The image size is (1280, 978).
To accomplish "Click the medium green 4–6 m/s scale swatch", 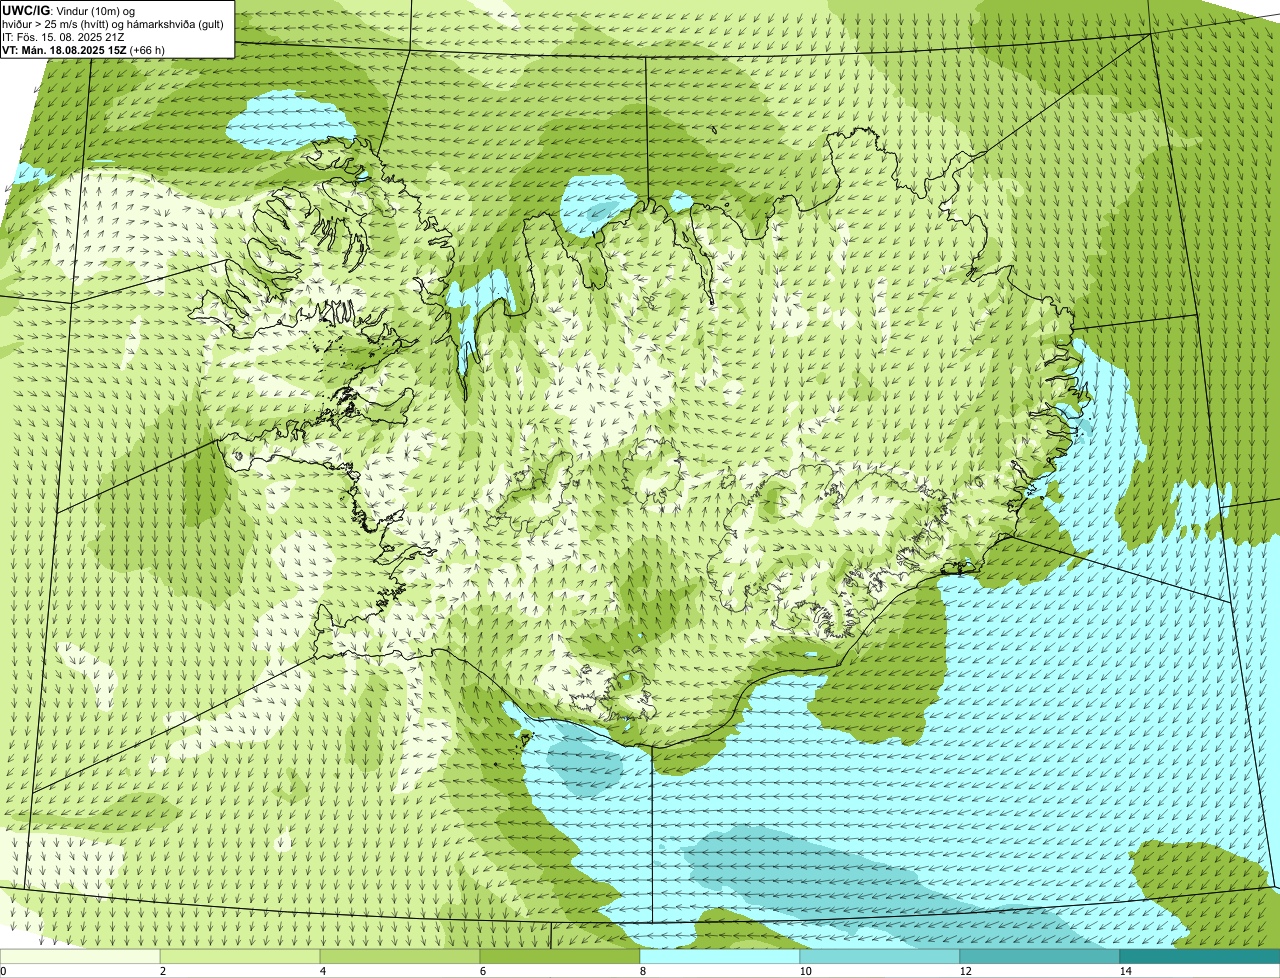I will pos(400,956).
